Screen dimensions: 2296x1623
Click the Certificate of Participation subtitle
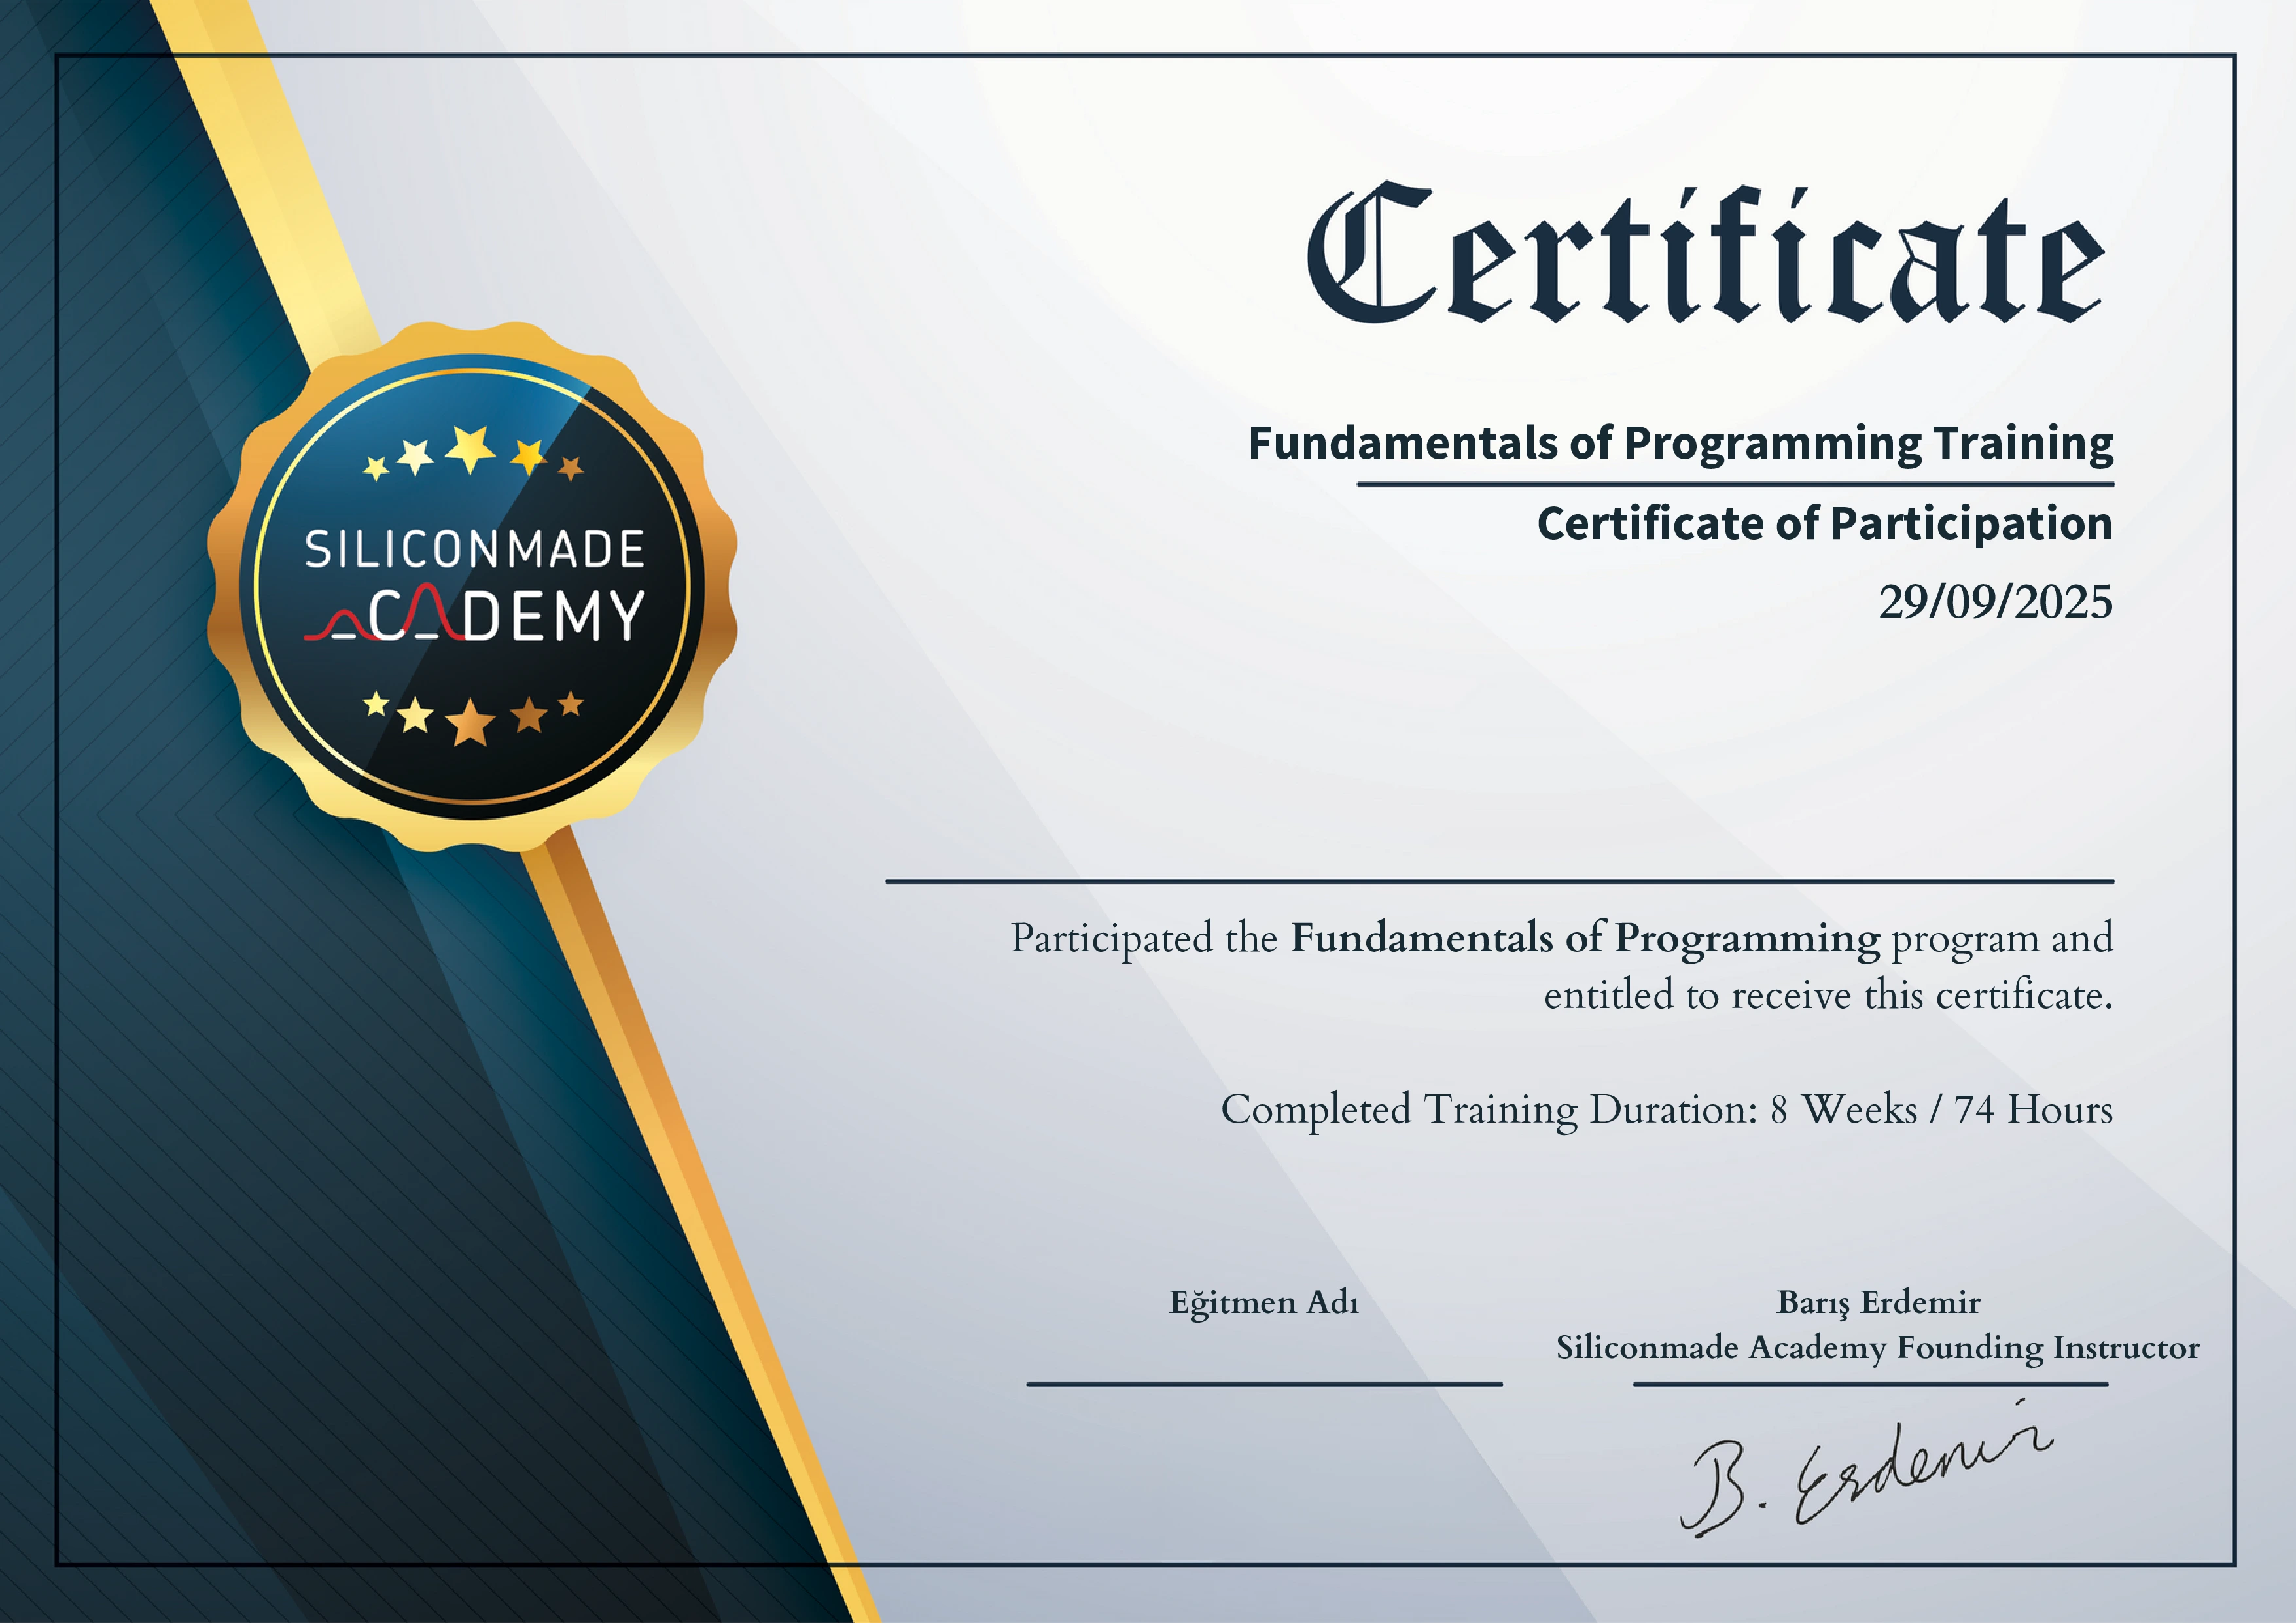pos(1824,524)
